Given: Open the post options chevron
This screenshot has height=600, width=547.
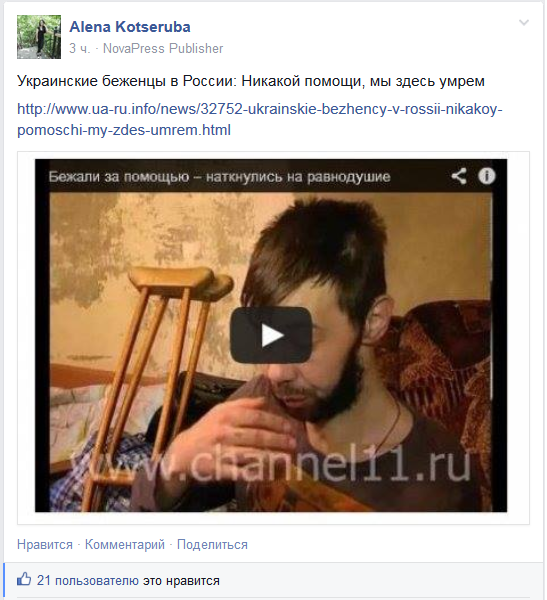Looking at the screenshot, I should (x=523, y=23).
